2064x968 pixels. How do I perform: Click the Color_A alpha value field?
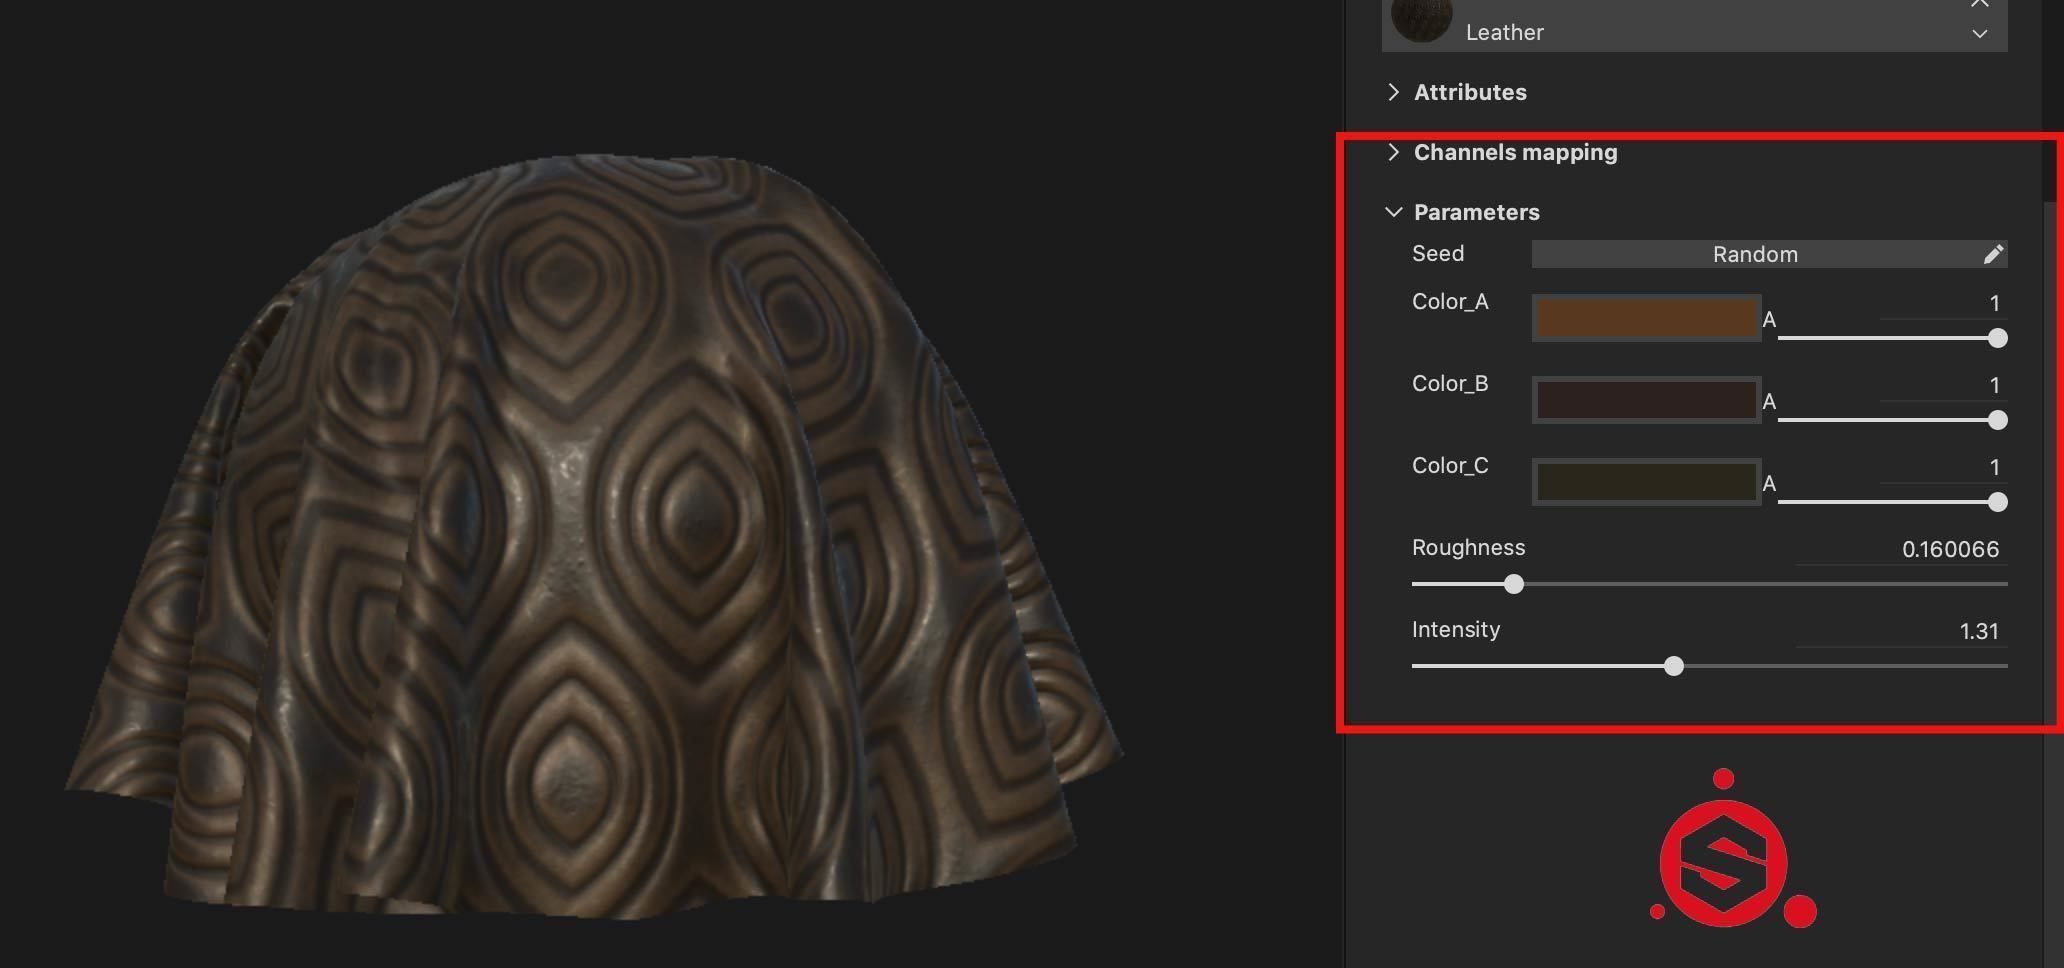click(x=1943, y=304)
